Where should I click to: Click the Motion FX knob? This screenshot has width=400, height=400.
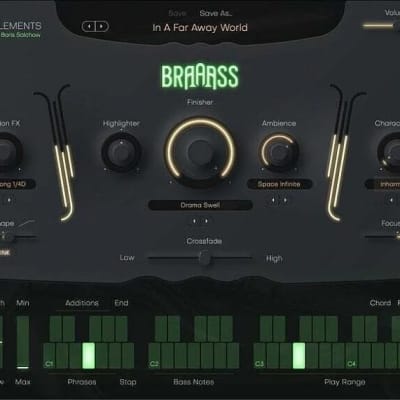pyautogui.click(x=6, y=152)
